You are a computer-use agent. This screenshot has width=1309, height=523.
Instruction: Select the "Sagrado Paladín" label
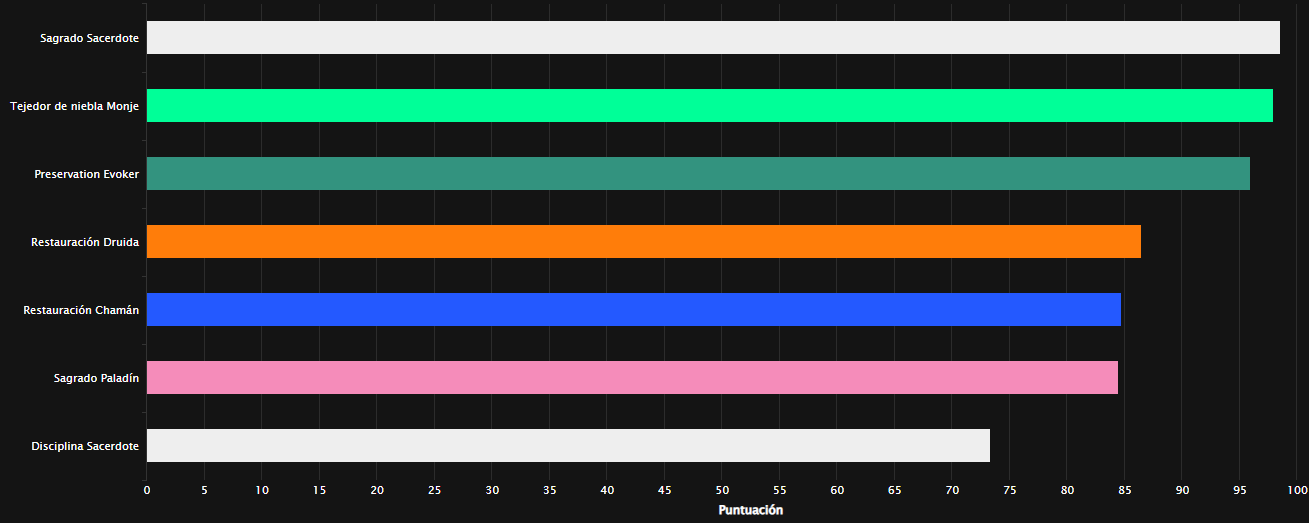(96, 378)
